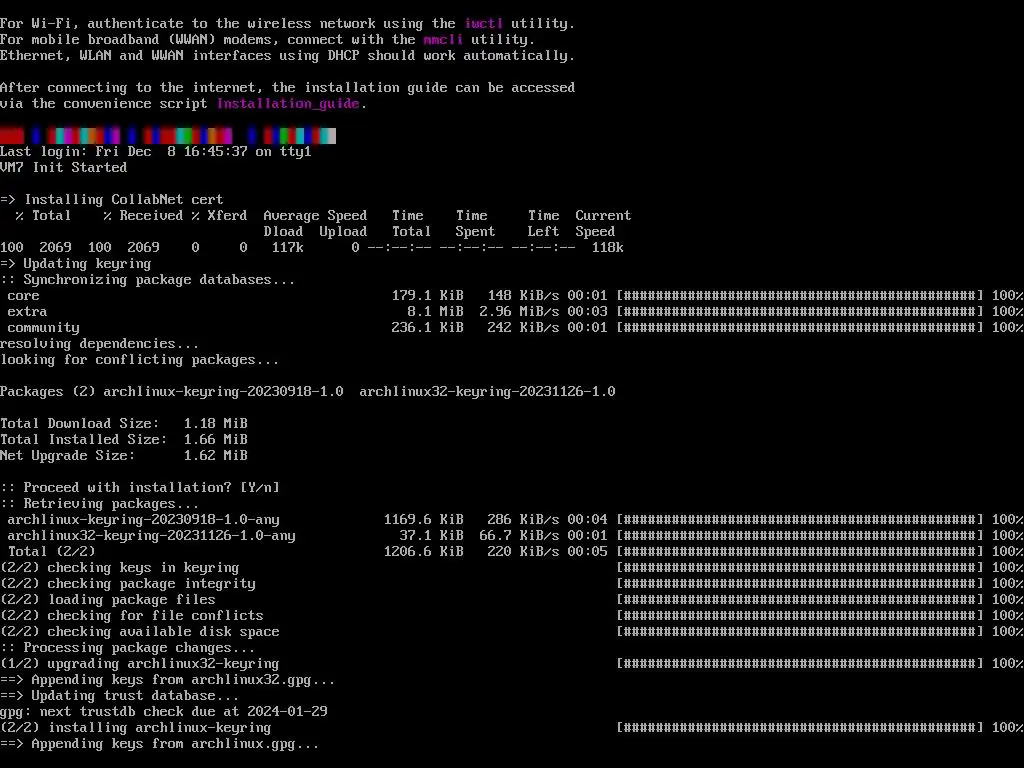
Task: Click the progress bar for core database
Action: [800, 296]
